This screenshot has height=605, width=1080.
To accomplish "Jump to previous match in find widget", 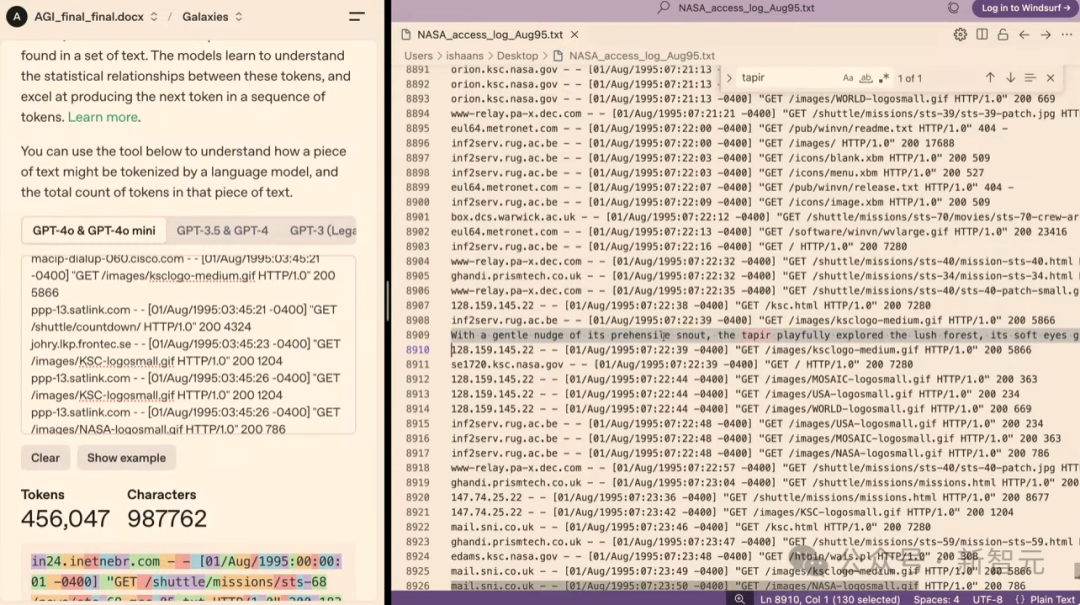I will (x=990, y=78).
